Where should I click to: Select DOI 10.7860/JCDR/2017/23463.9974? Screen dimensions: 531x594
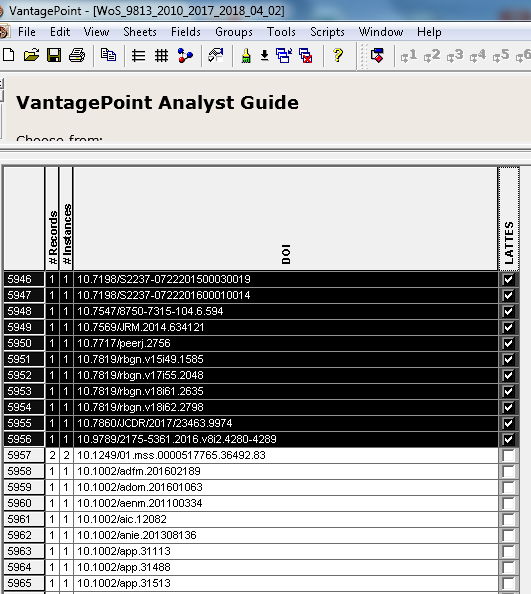pos(286,423)
